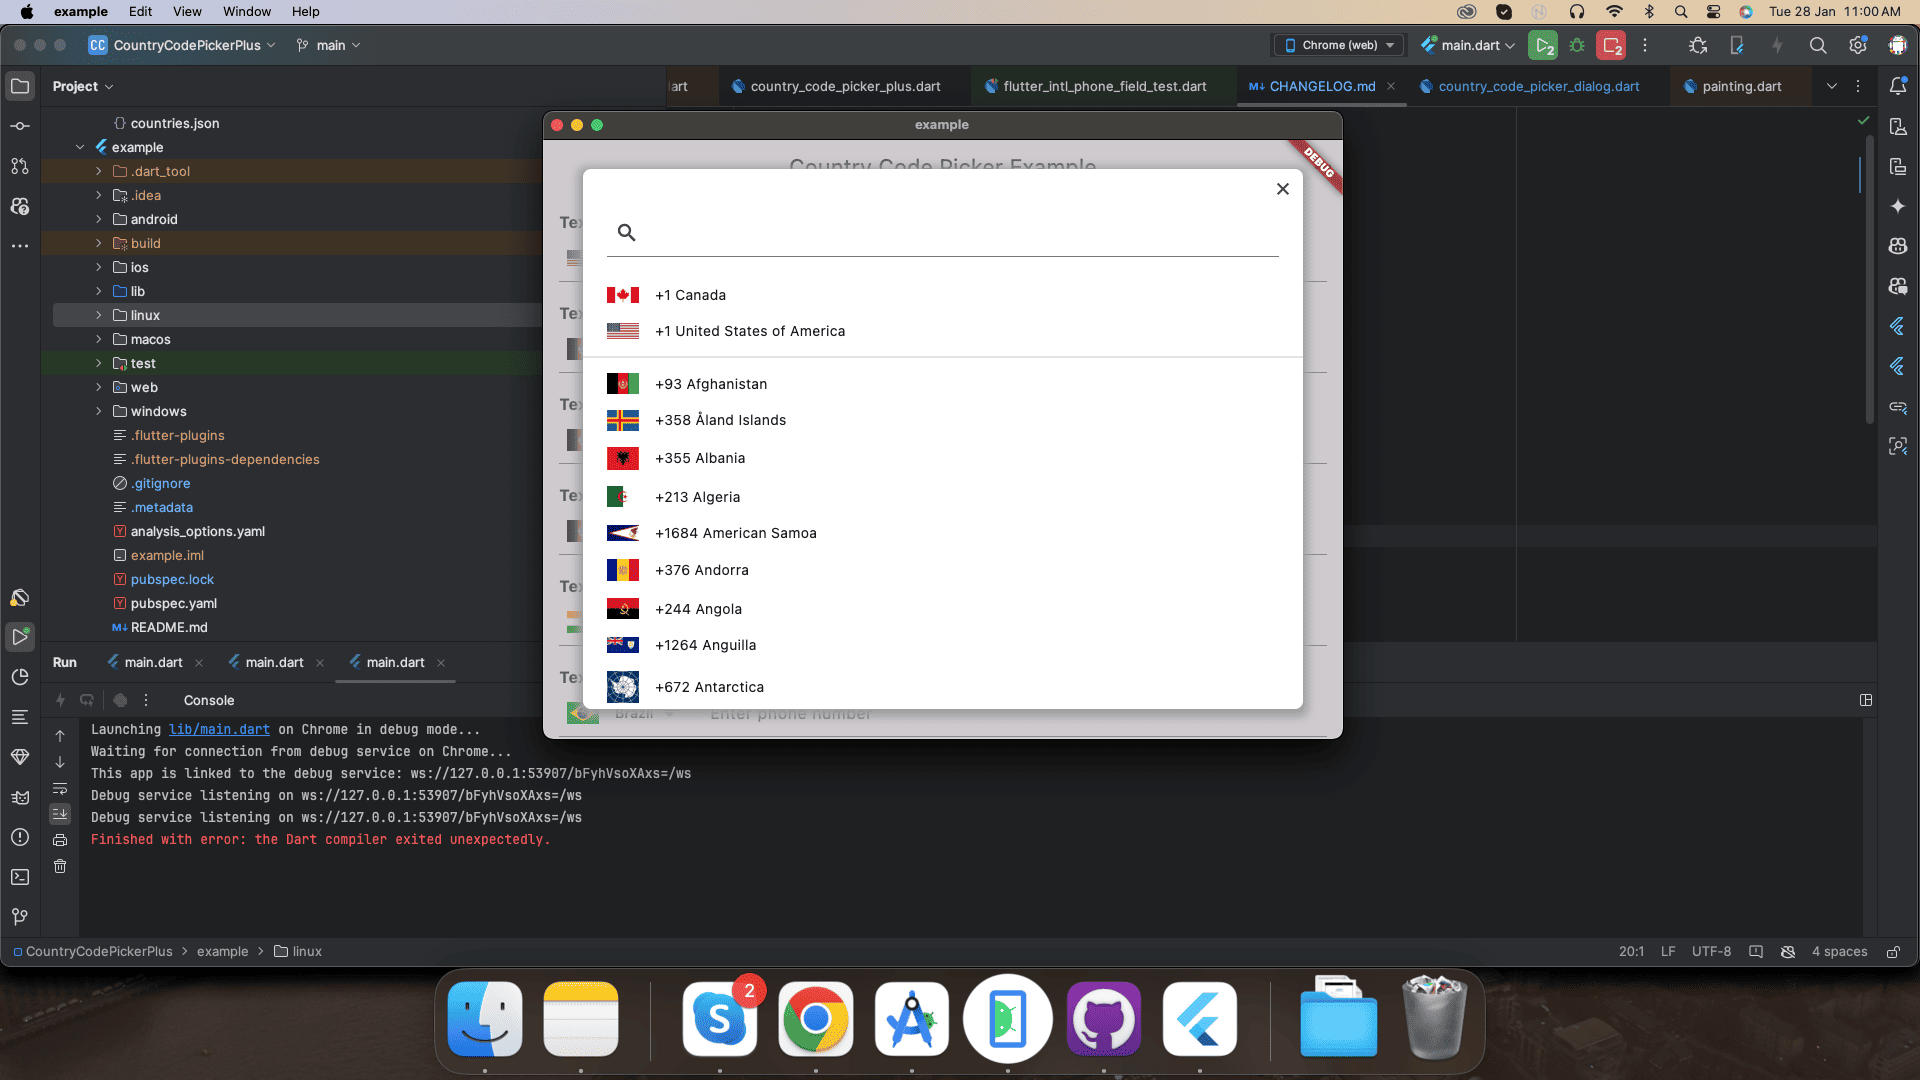
Task: Click the Run panel icon in sidebar
Action: coord(20,637)
